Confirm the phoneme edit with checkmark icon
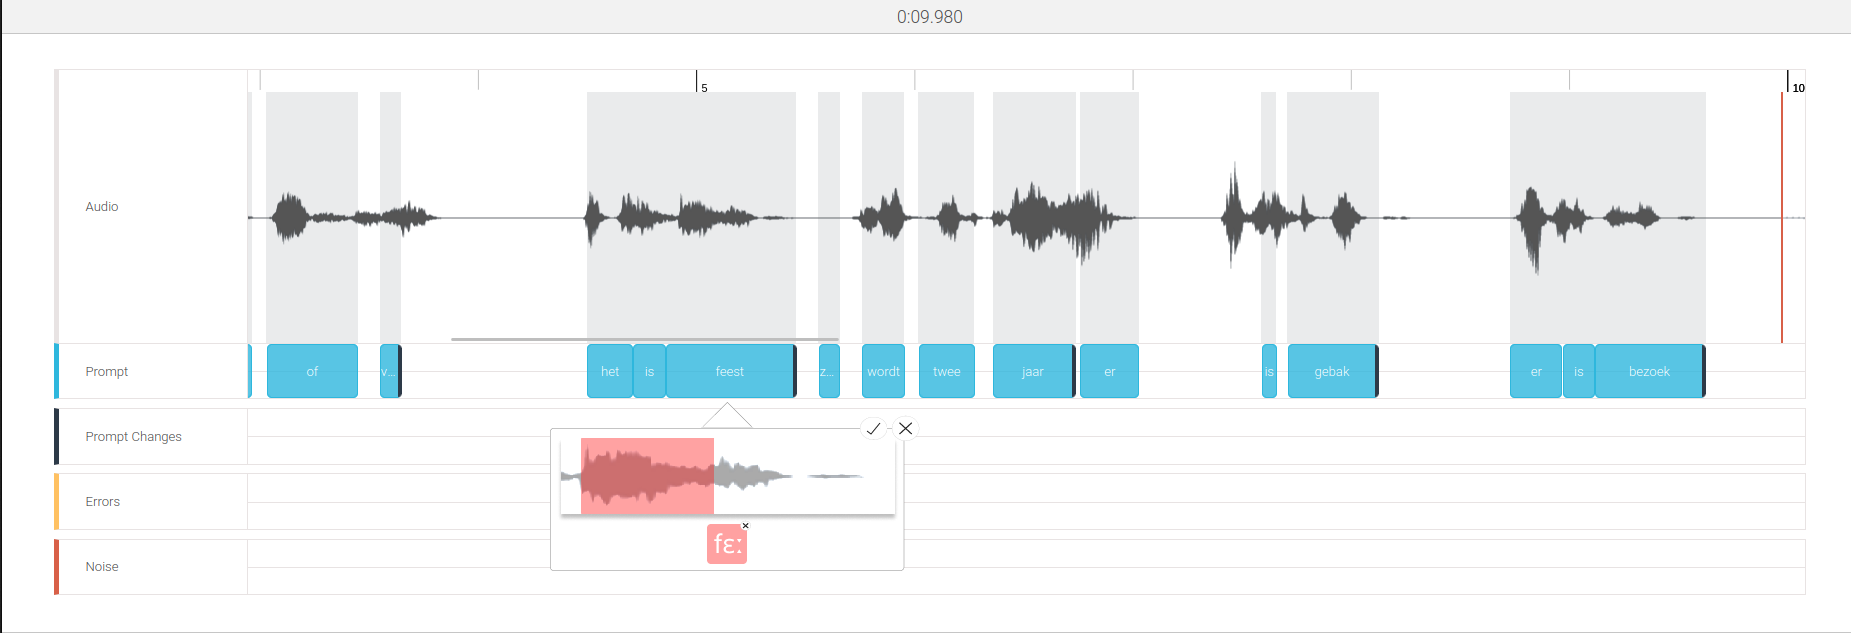Image resolution: width=1851 pixels, height=633 pixels. [x=873, y=428]
